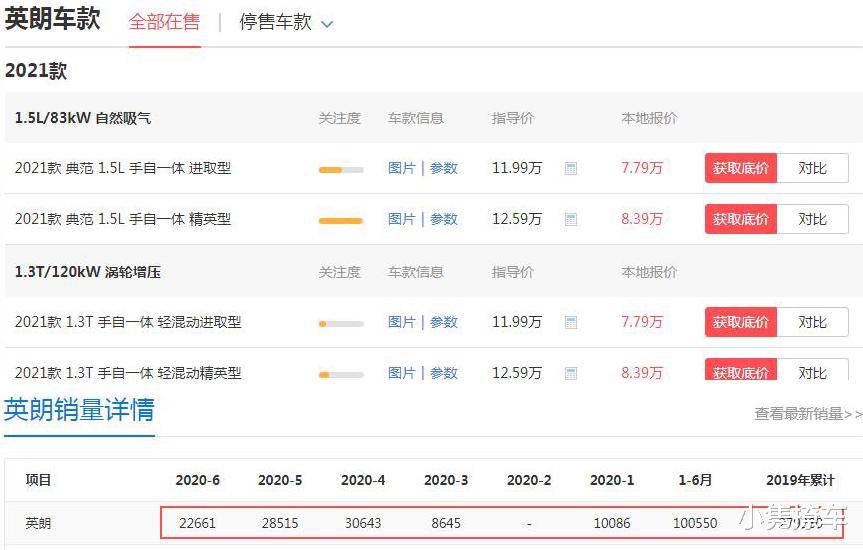Open model 2021款 典范 1.5L 手自一体 进取型
Image resolution: width=863 pixels, height=550 pixels.
(123, 168)
